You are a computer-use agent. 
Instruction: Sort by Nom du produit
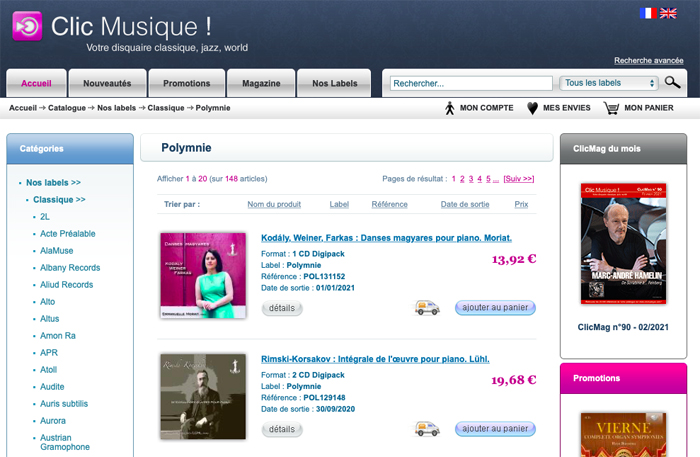(x=274, y=204)
